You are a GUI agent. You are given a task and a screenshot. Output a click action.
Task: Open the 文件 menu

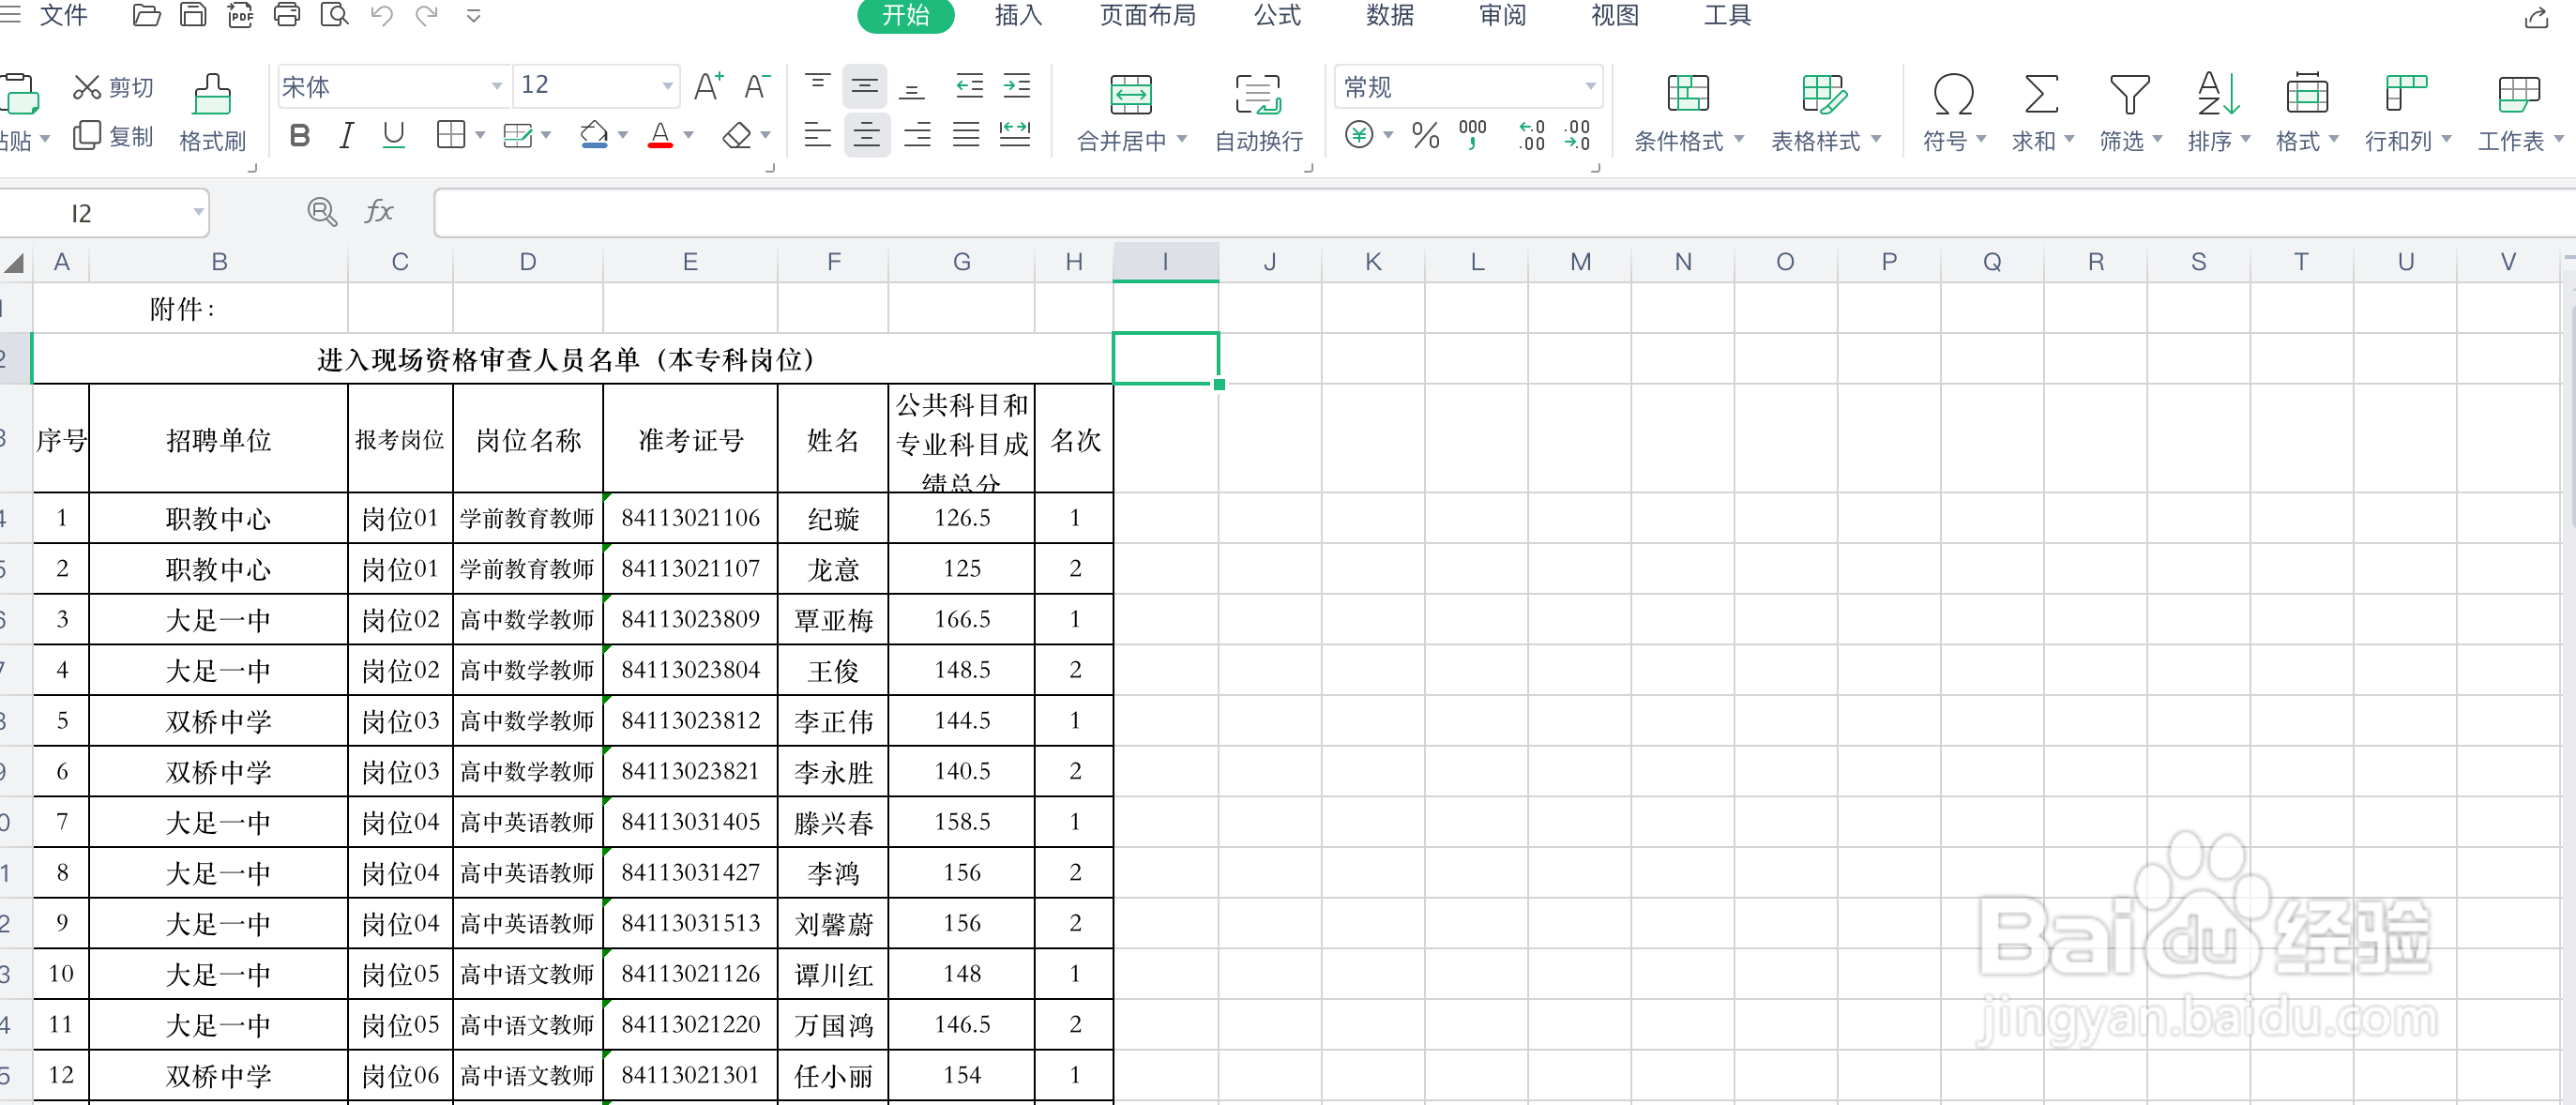(63, 15)
